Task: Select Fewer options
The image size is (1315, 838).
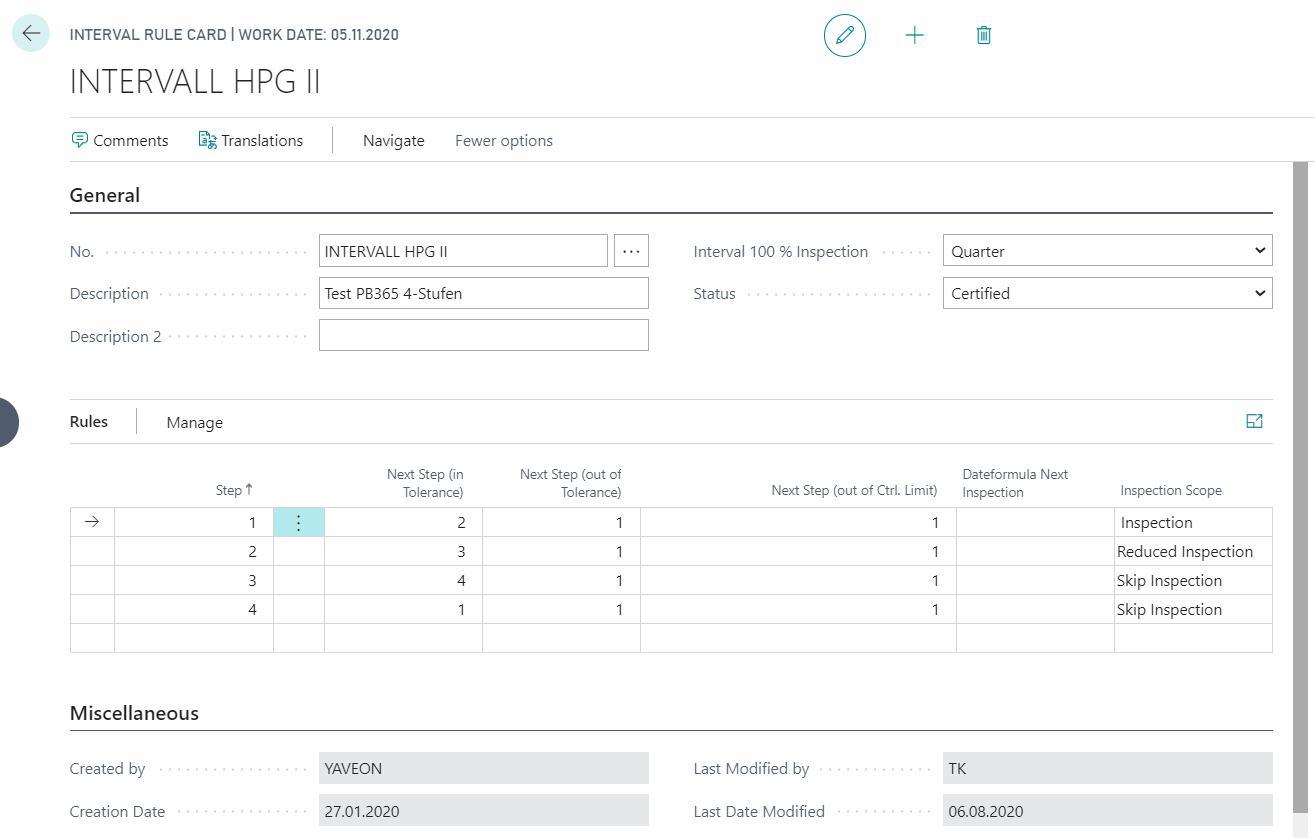Action: pyautogui.click(x=504, y=141)
